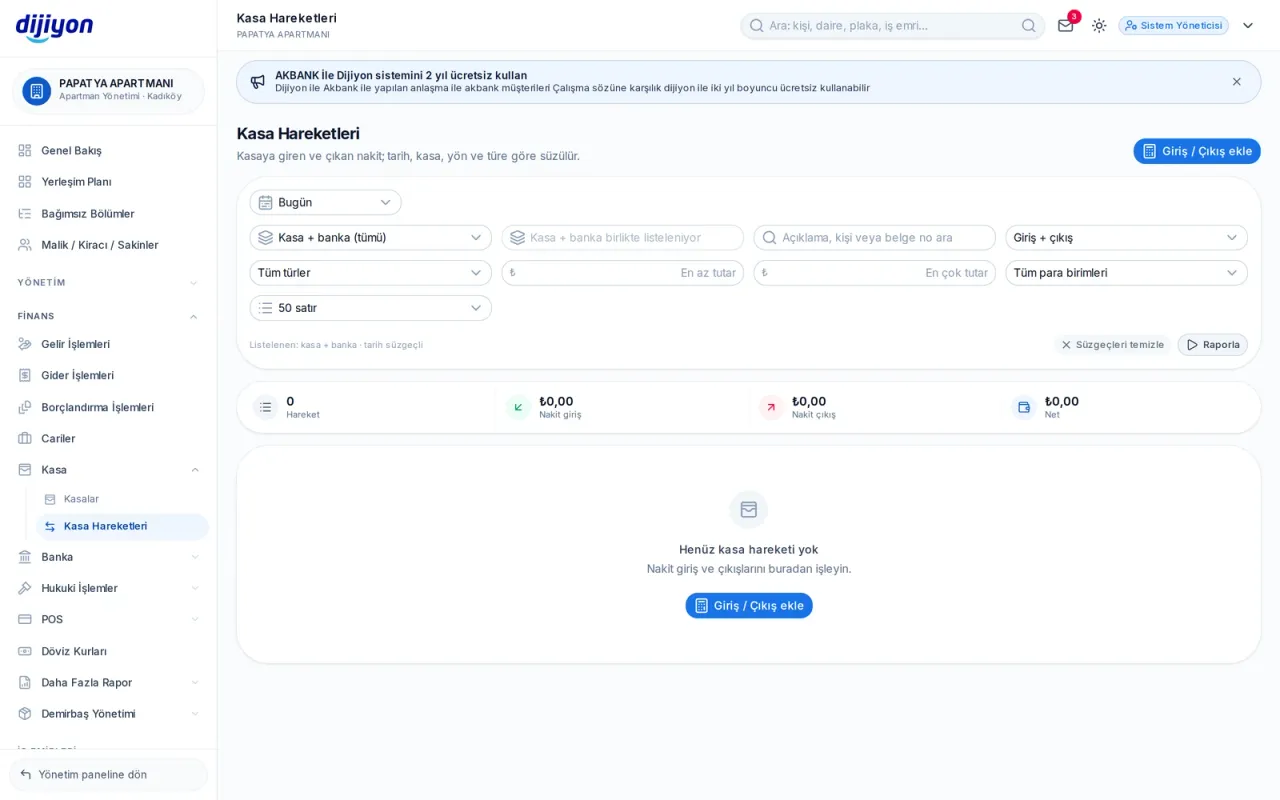Viewport: 1280px width, 800px height.
Task: Click the search magnifier icon in top bar
Action: [1029, 25]
